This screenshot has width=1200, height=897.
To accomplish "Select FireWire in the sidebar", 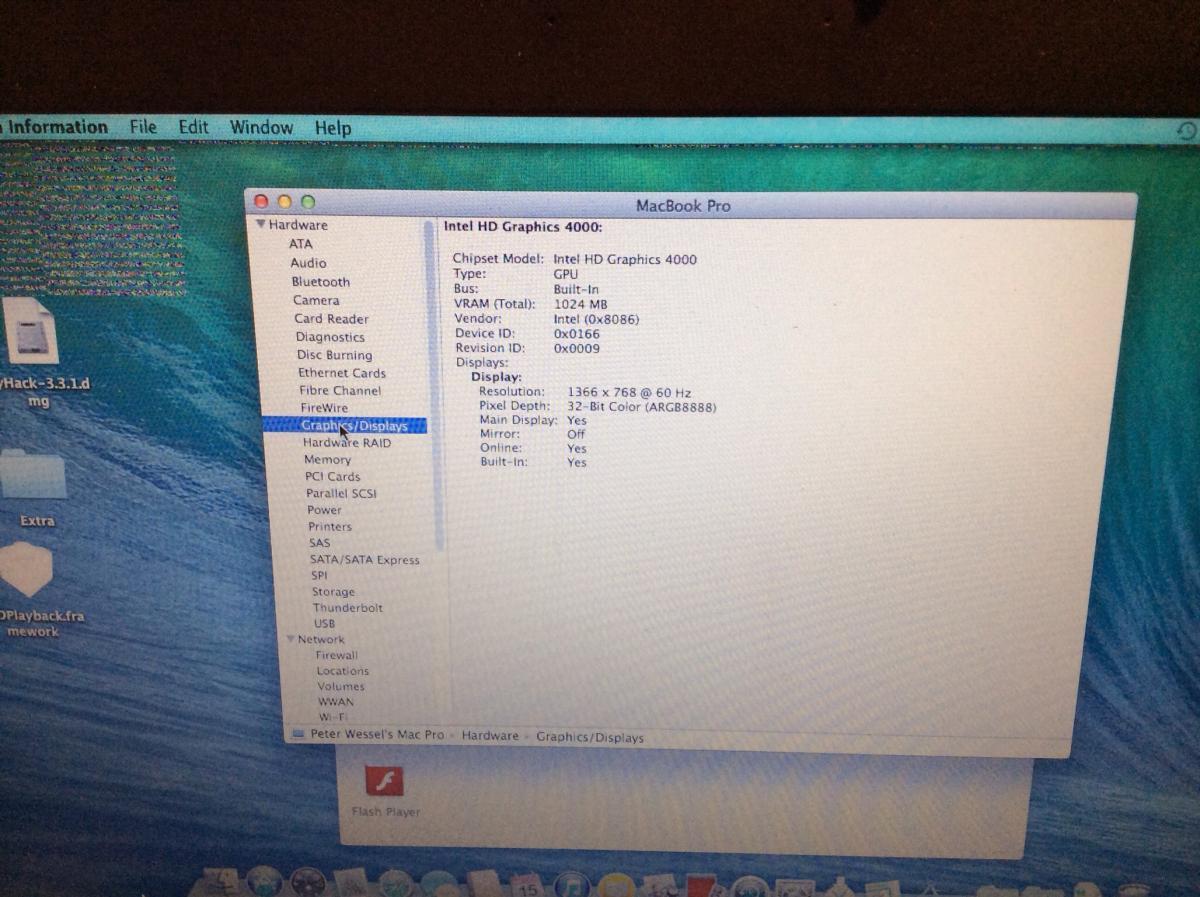I will click(324, 408).
